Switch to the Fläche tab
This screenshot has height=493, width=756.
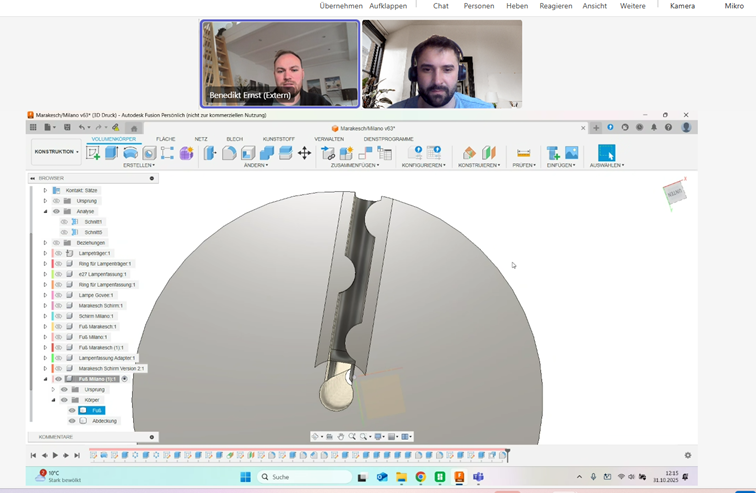[166, 139]
